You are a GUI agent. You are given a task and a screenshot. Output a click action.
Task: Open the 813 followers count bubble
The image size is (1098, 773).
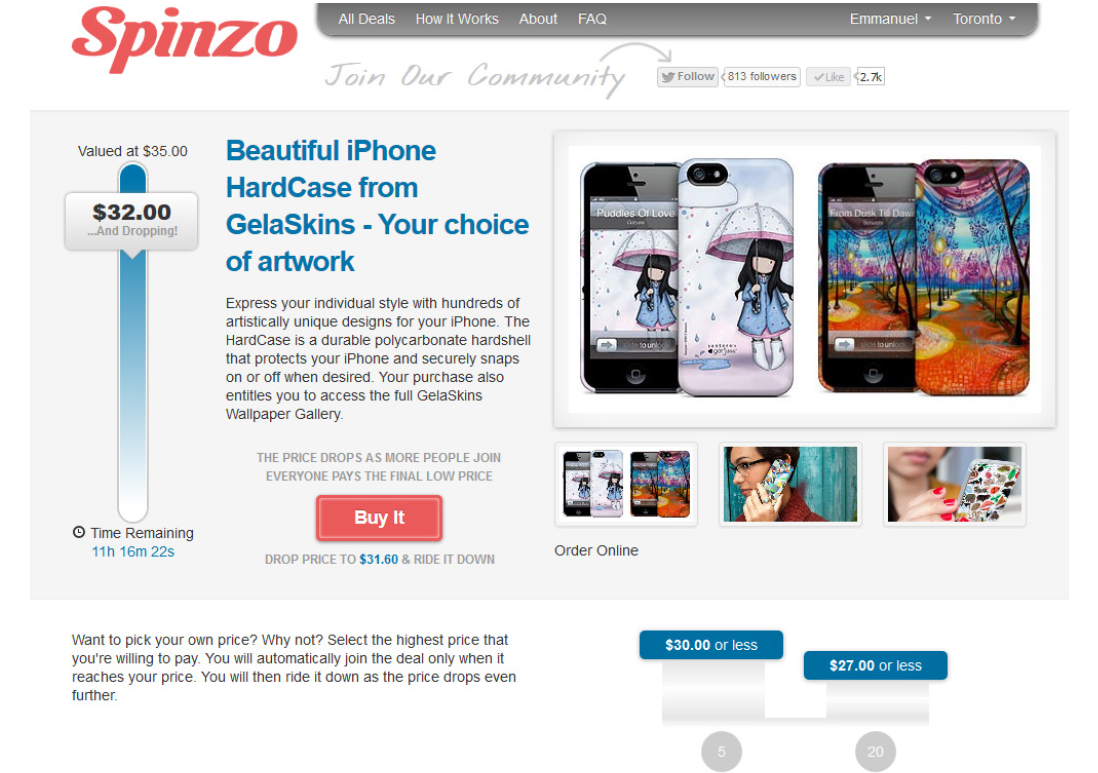(x=761, y=76)
